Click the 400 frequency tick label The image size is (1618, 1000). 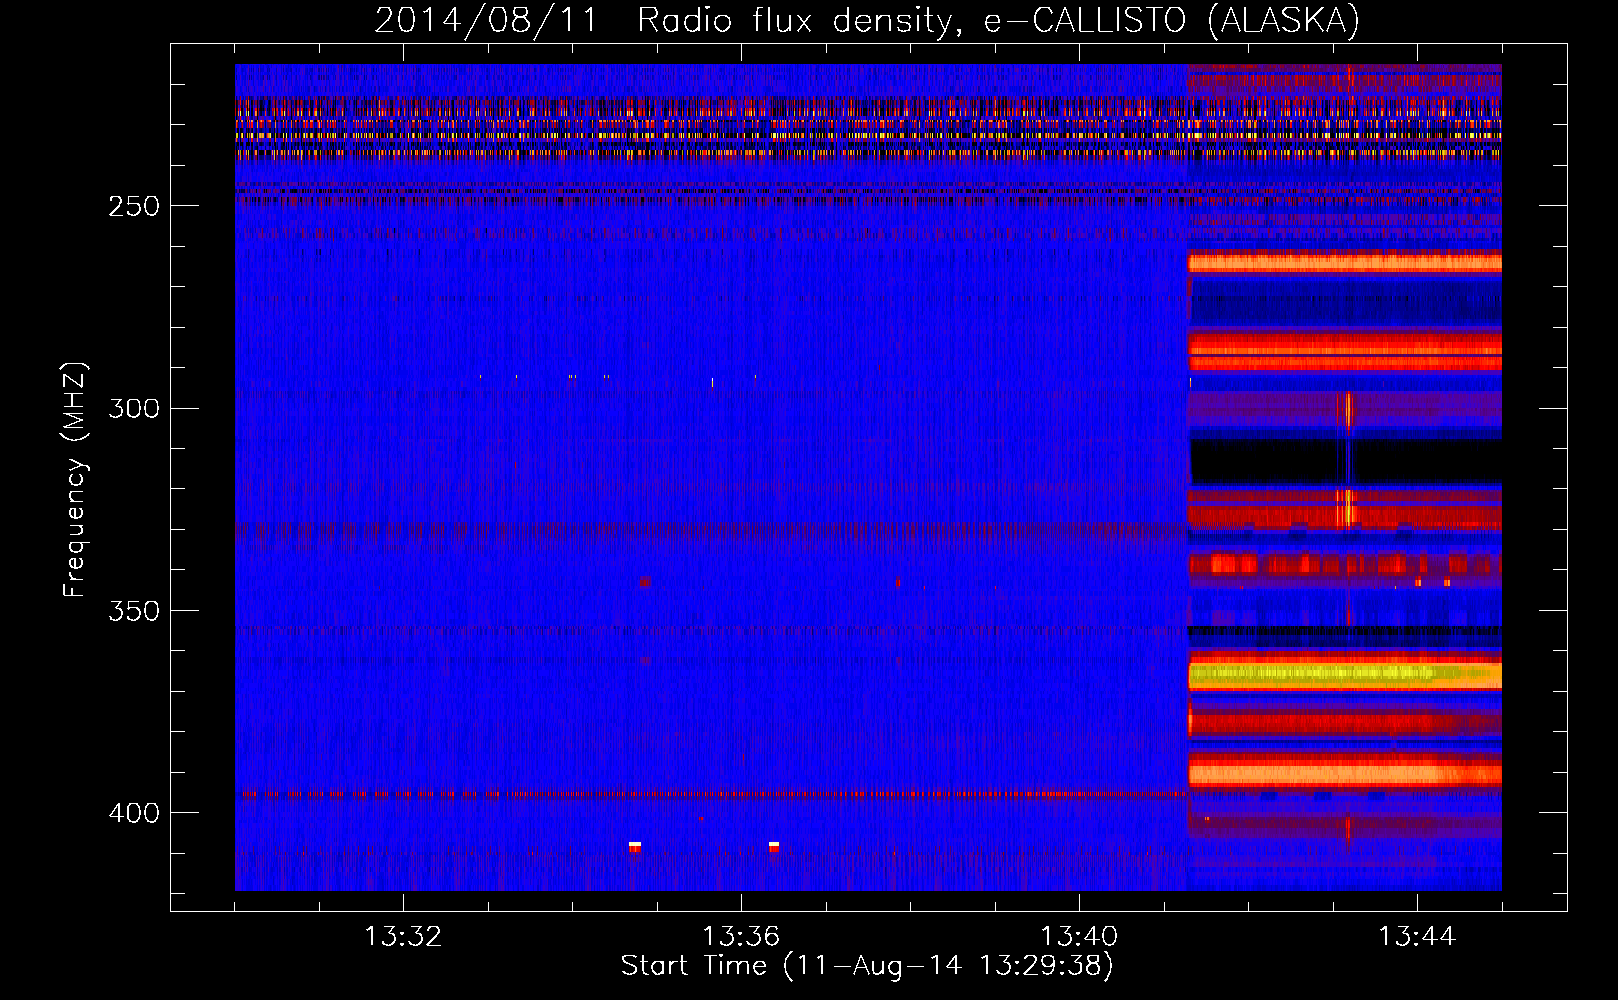(134, 813)
